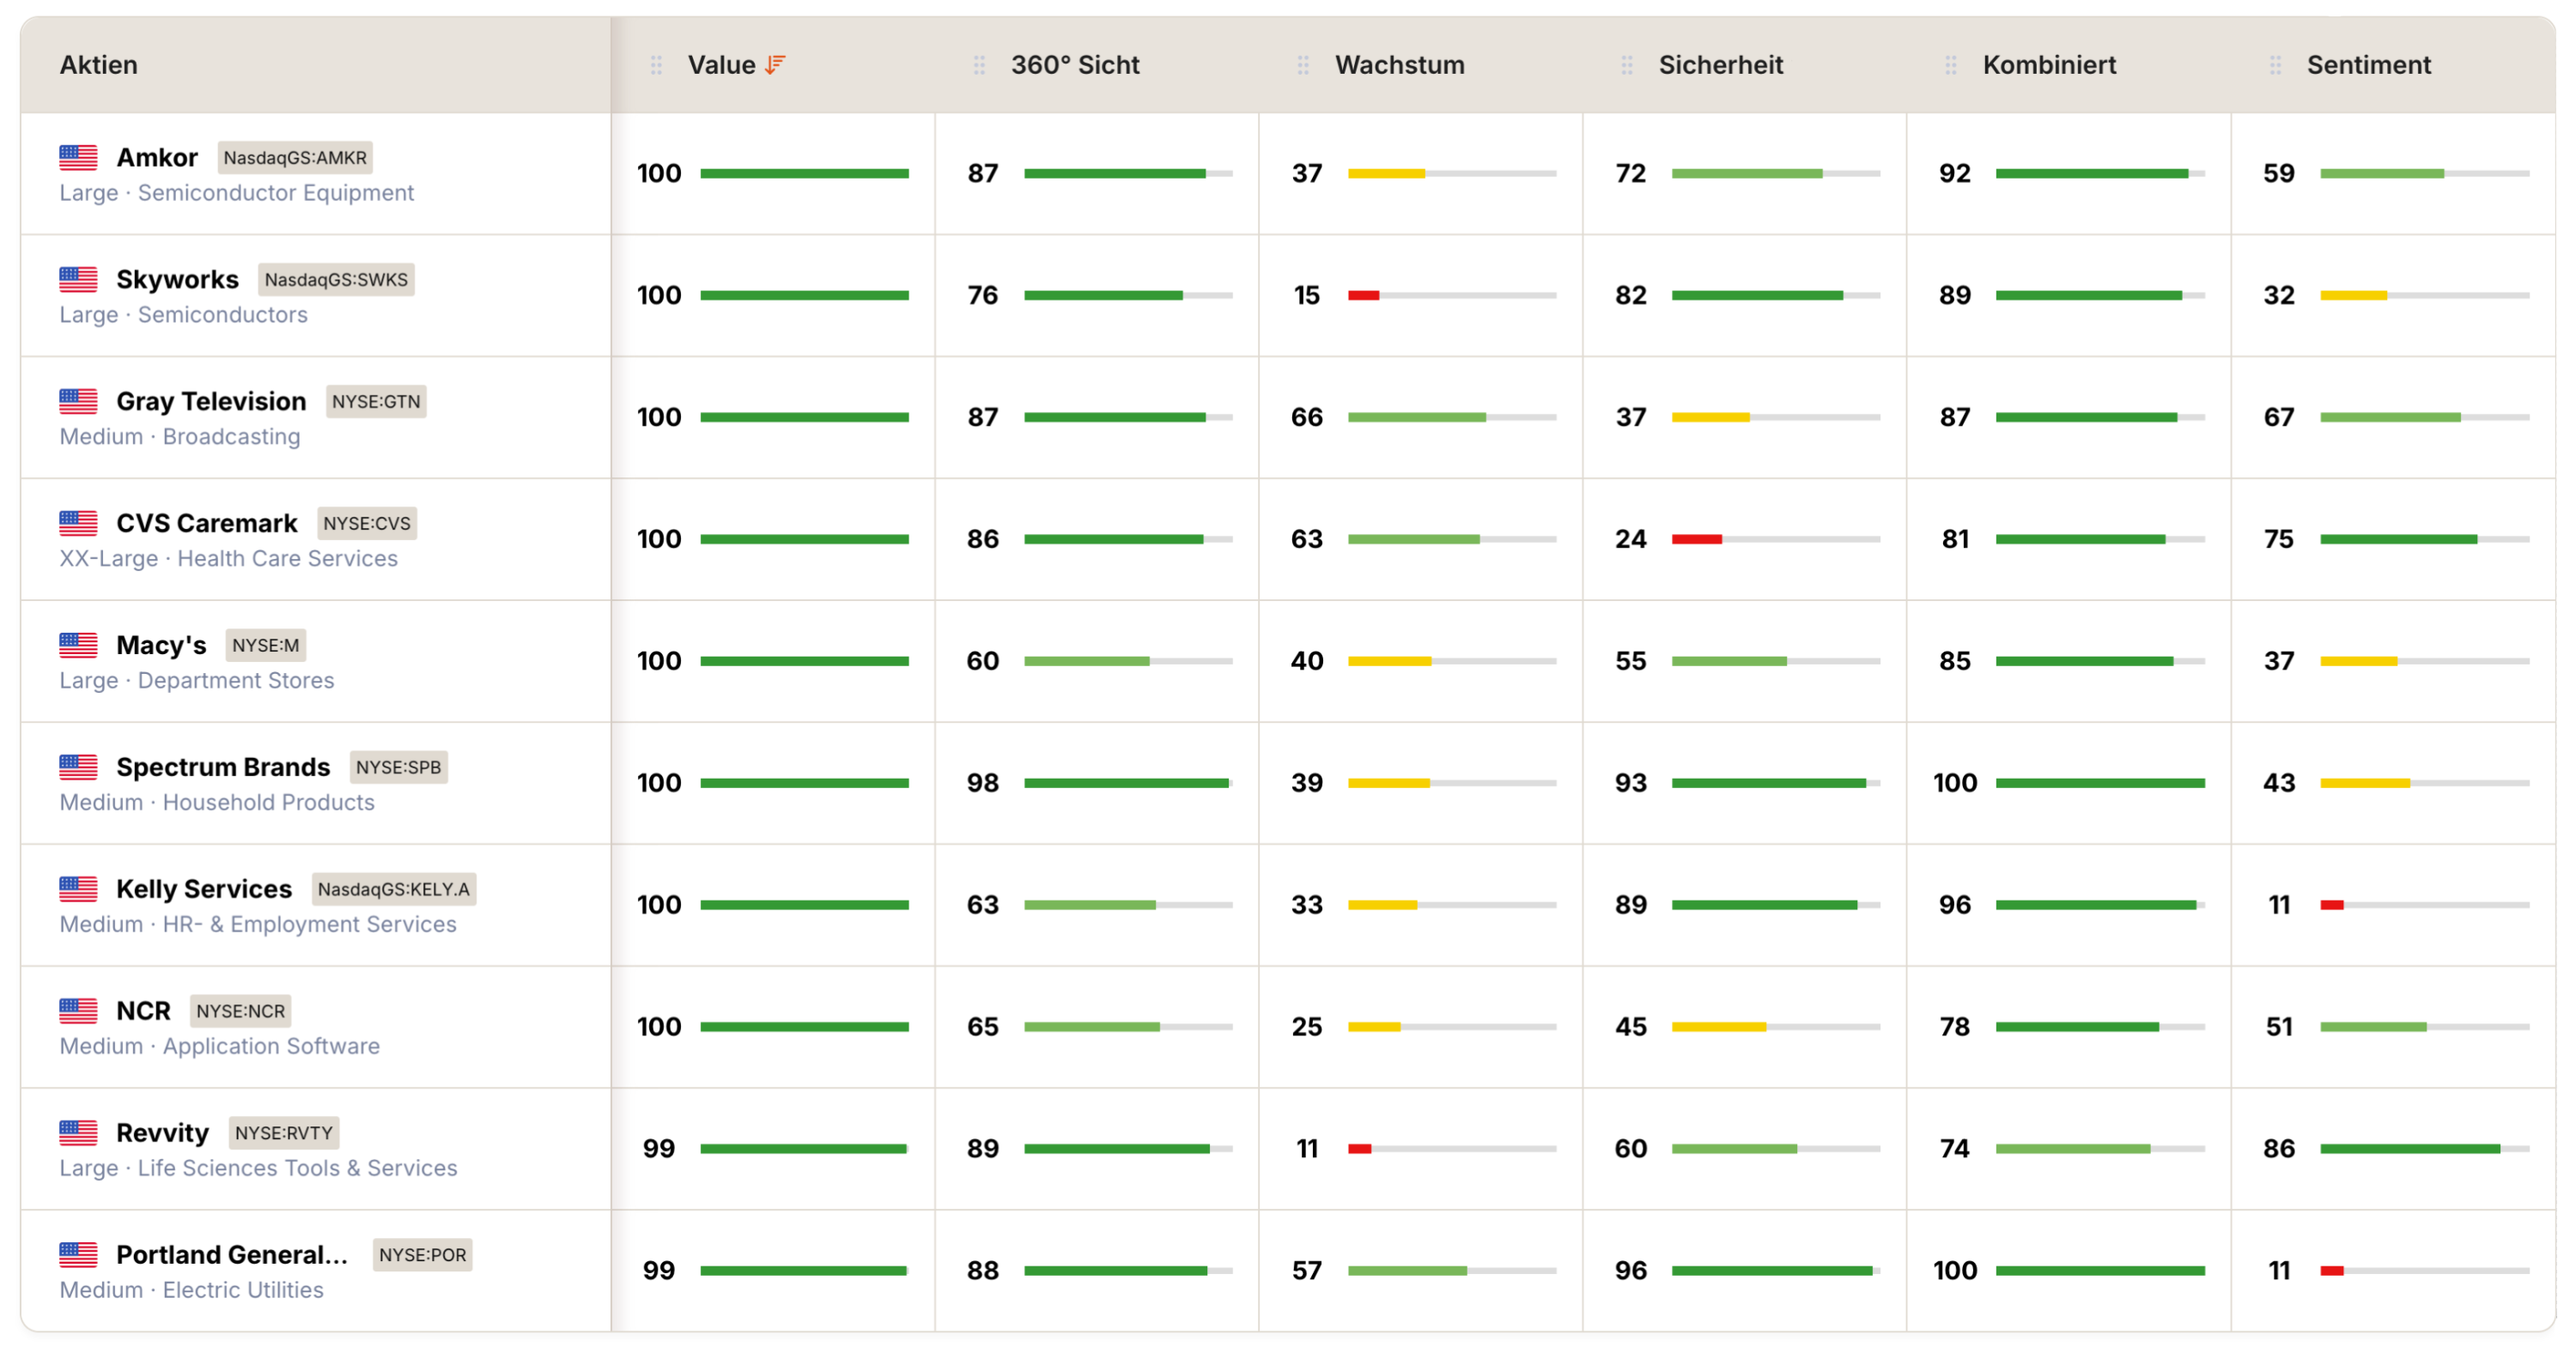This screenshot has height=1347, width=2576.
Task: Click Macy's Wachstum score bar
Action: 1451,661
